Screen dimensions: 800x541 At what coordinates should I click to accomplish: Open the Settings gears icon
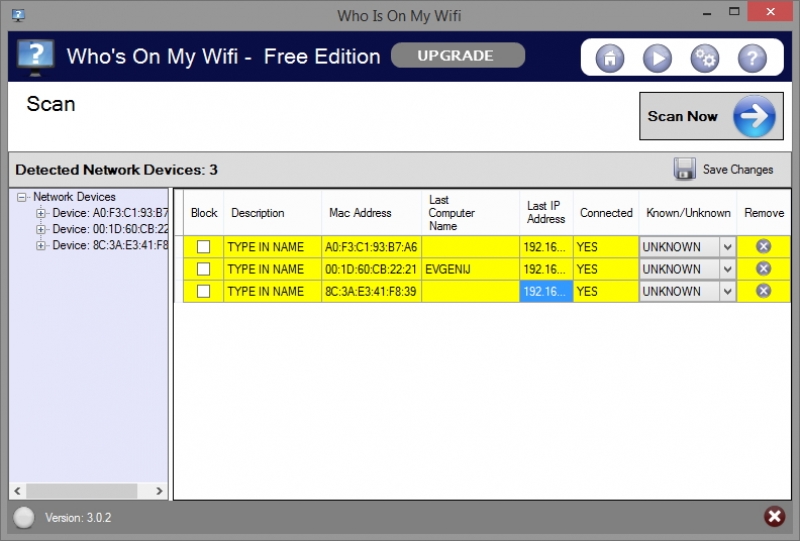705,59
